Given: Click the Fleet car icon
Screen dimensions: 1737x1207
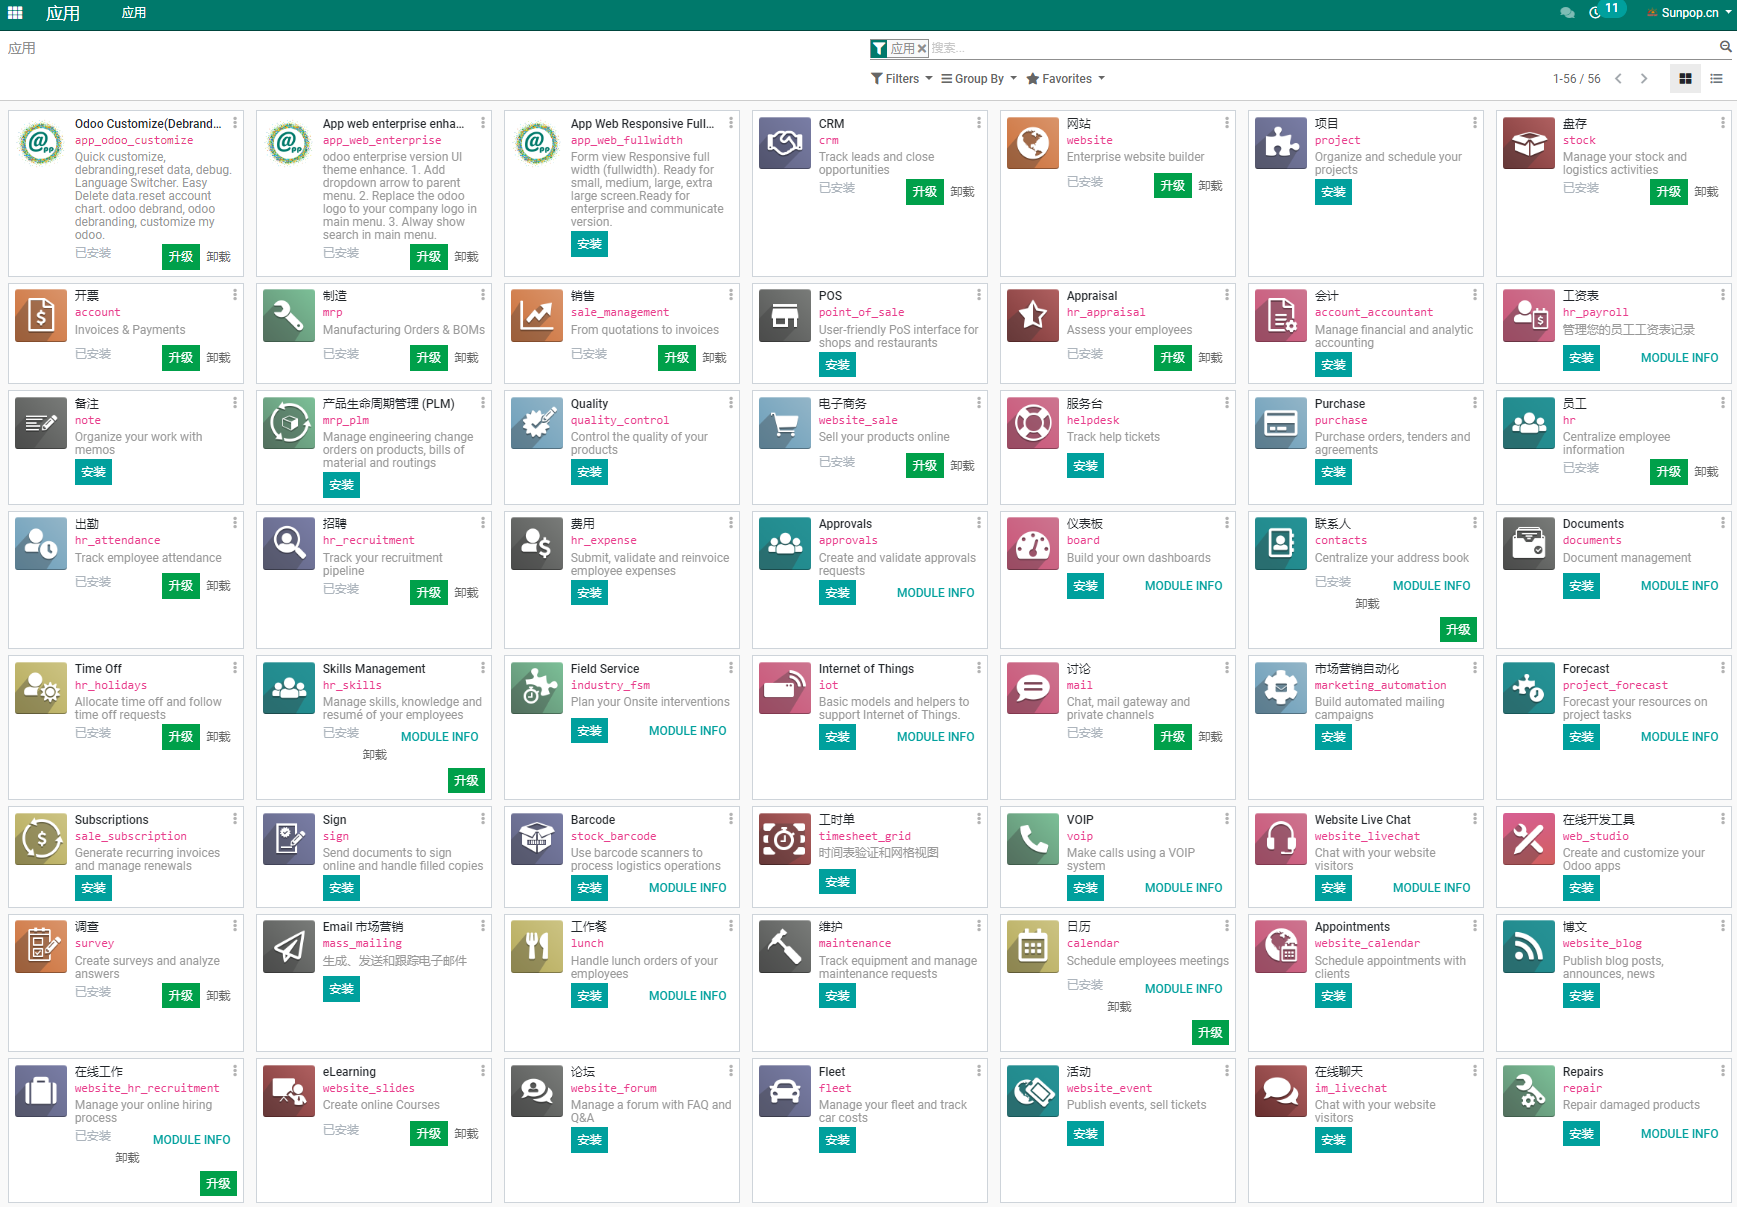Looking at the screenshot, I should point(785,1091).
